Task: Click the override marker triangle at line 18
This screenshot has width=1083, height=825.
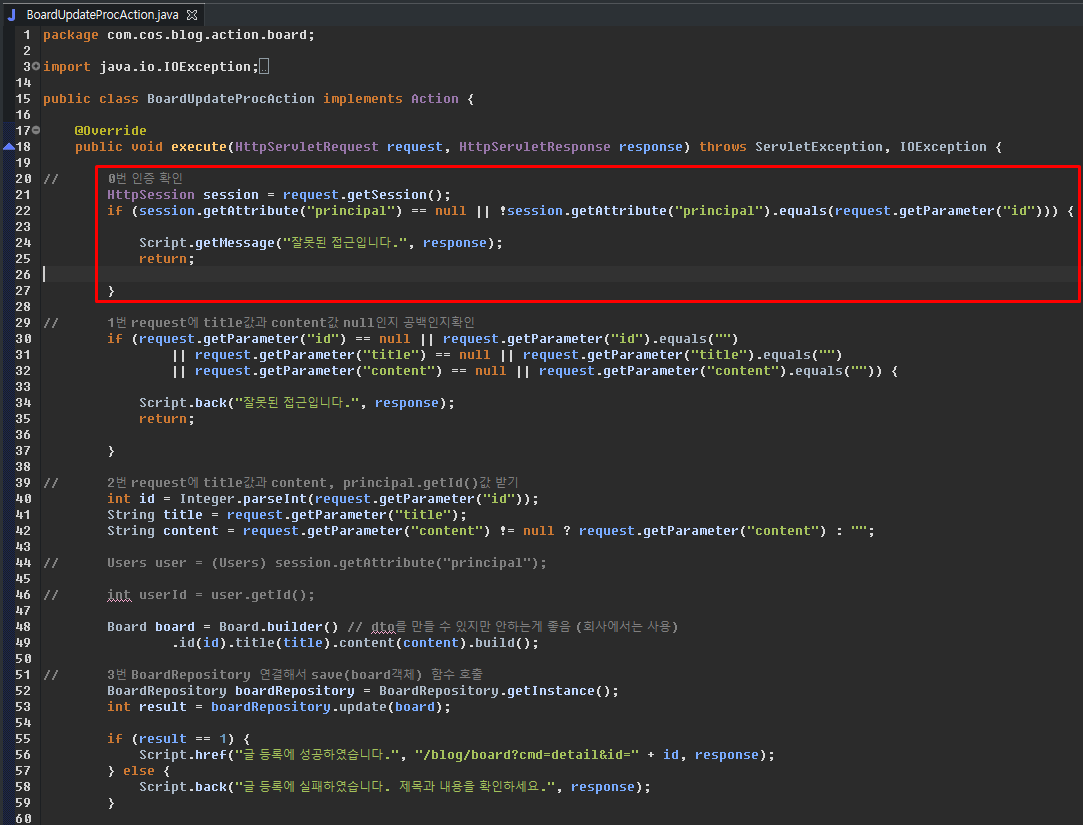Action: (8, 146)
